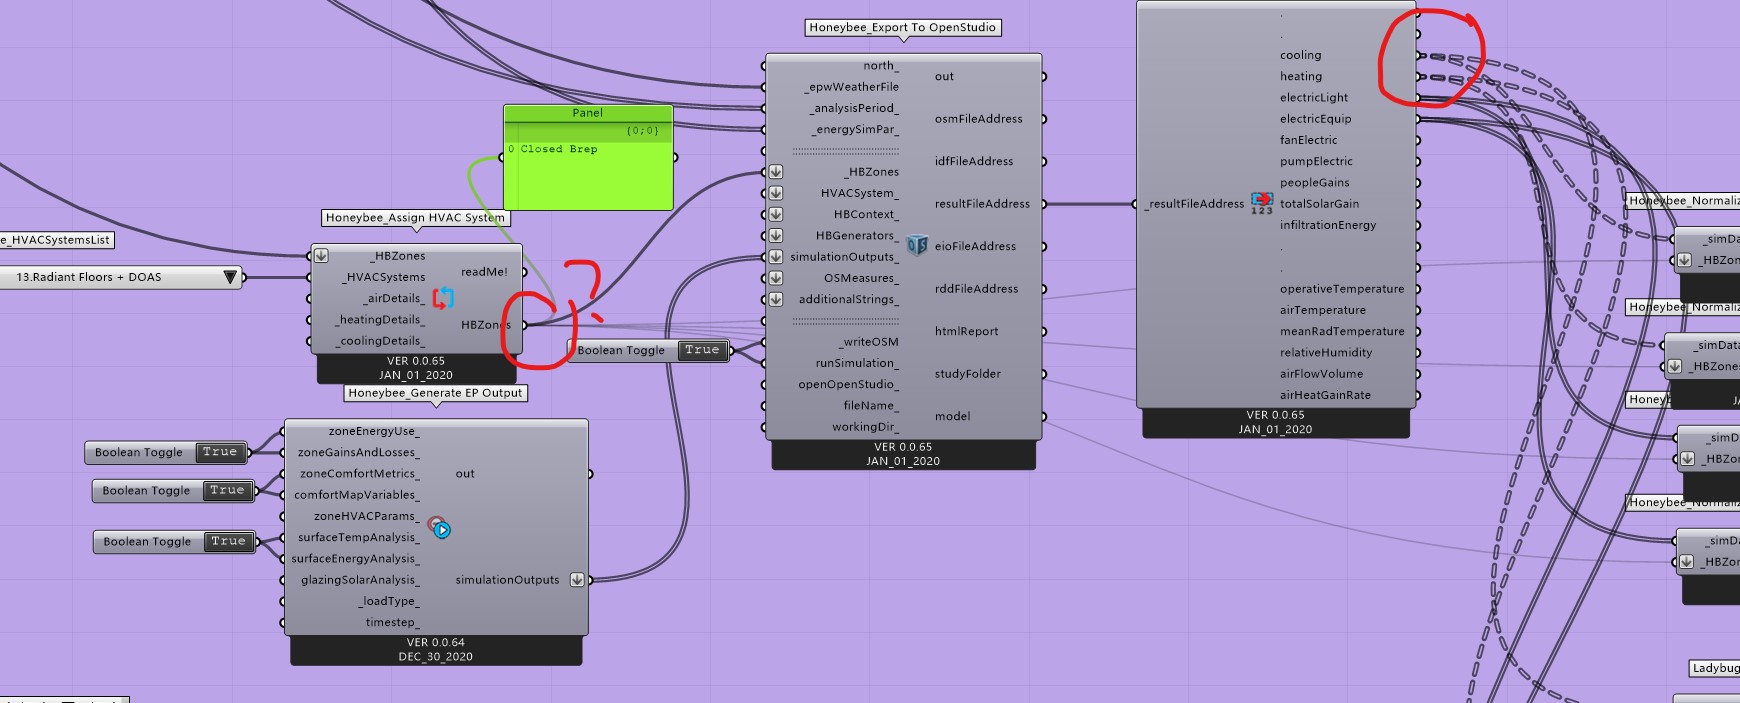
Task: Click the fanElectric output parameter
Action: tap(1308, 140)
